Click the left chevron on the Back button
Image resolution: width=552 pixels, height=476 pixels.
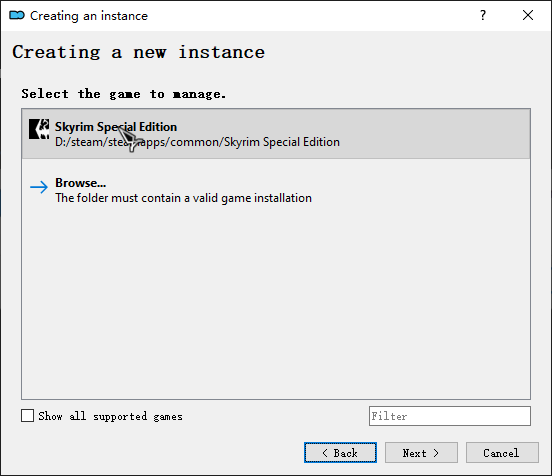325,453
